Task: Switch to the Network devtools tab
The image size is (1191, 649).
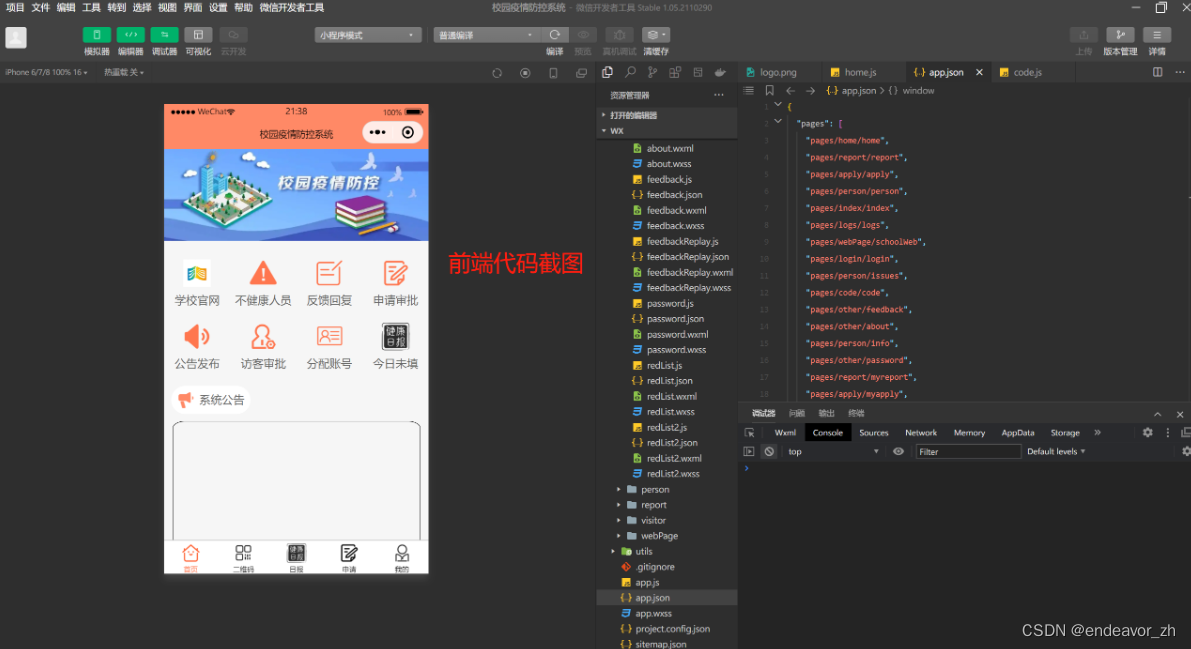Action: pyautogui.click(x=921, y=432)
